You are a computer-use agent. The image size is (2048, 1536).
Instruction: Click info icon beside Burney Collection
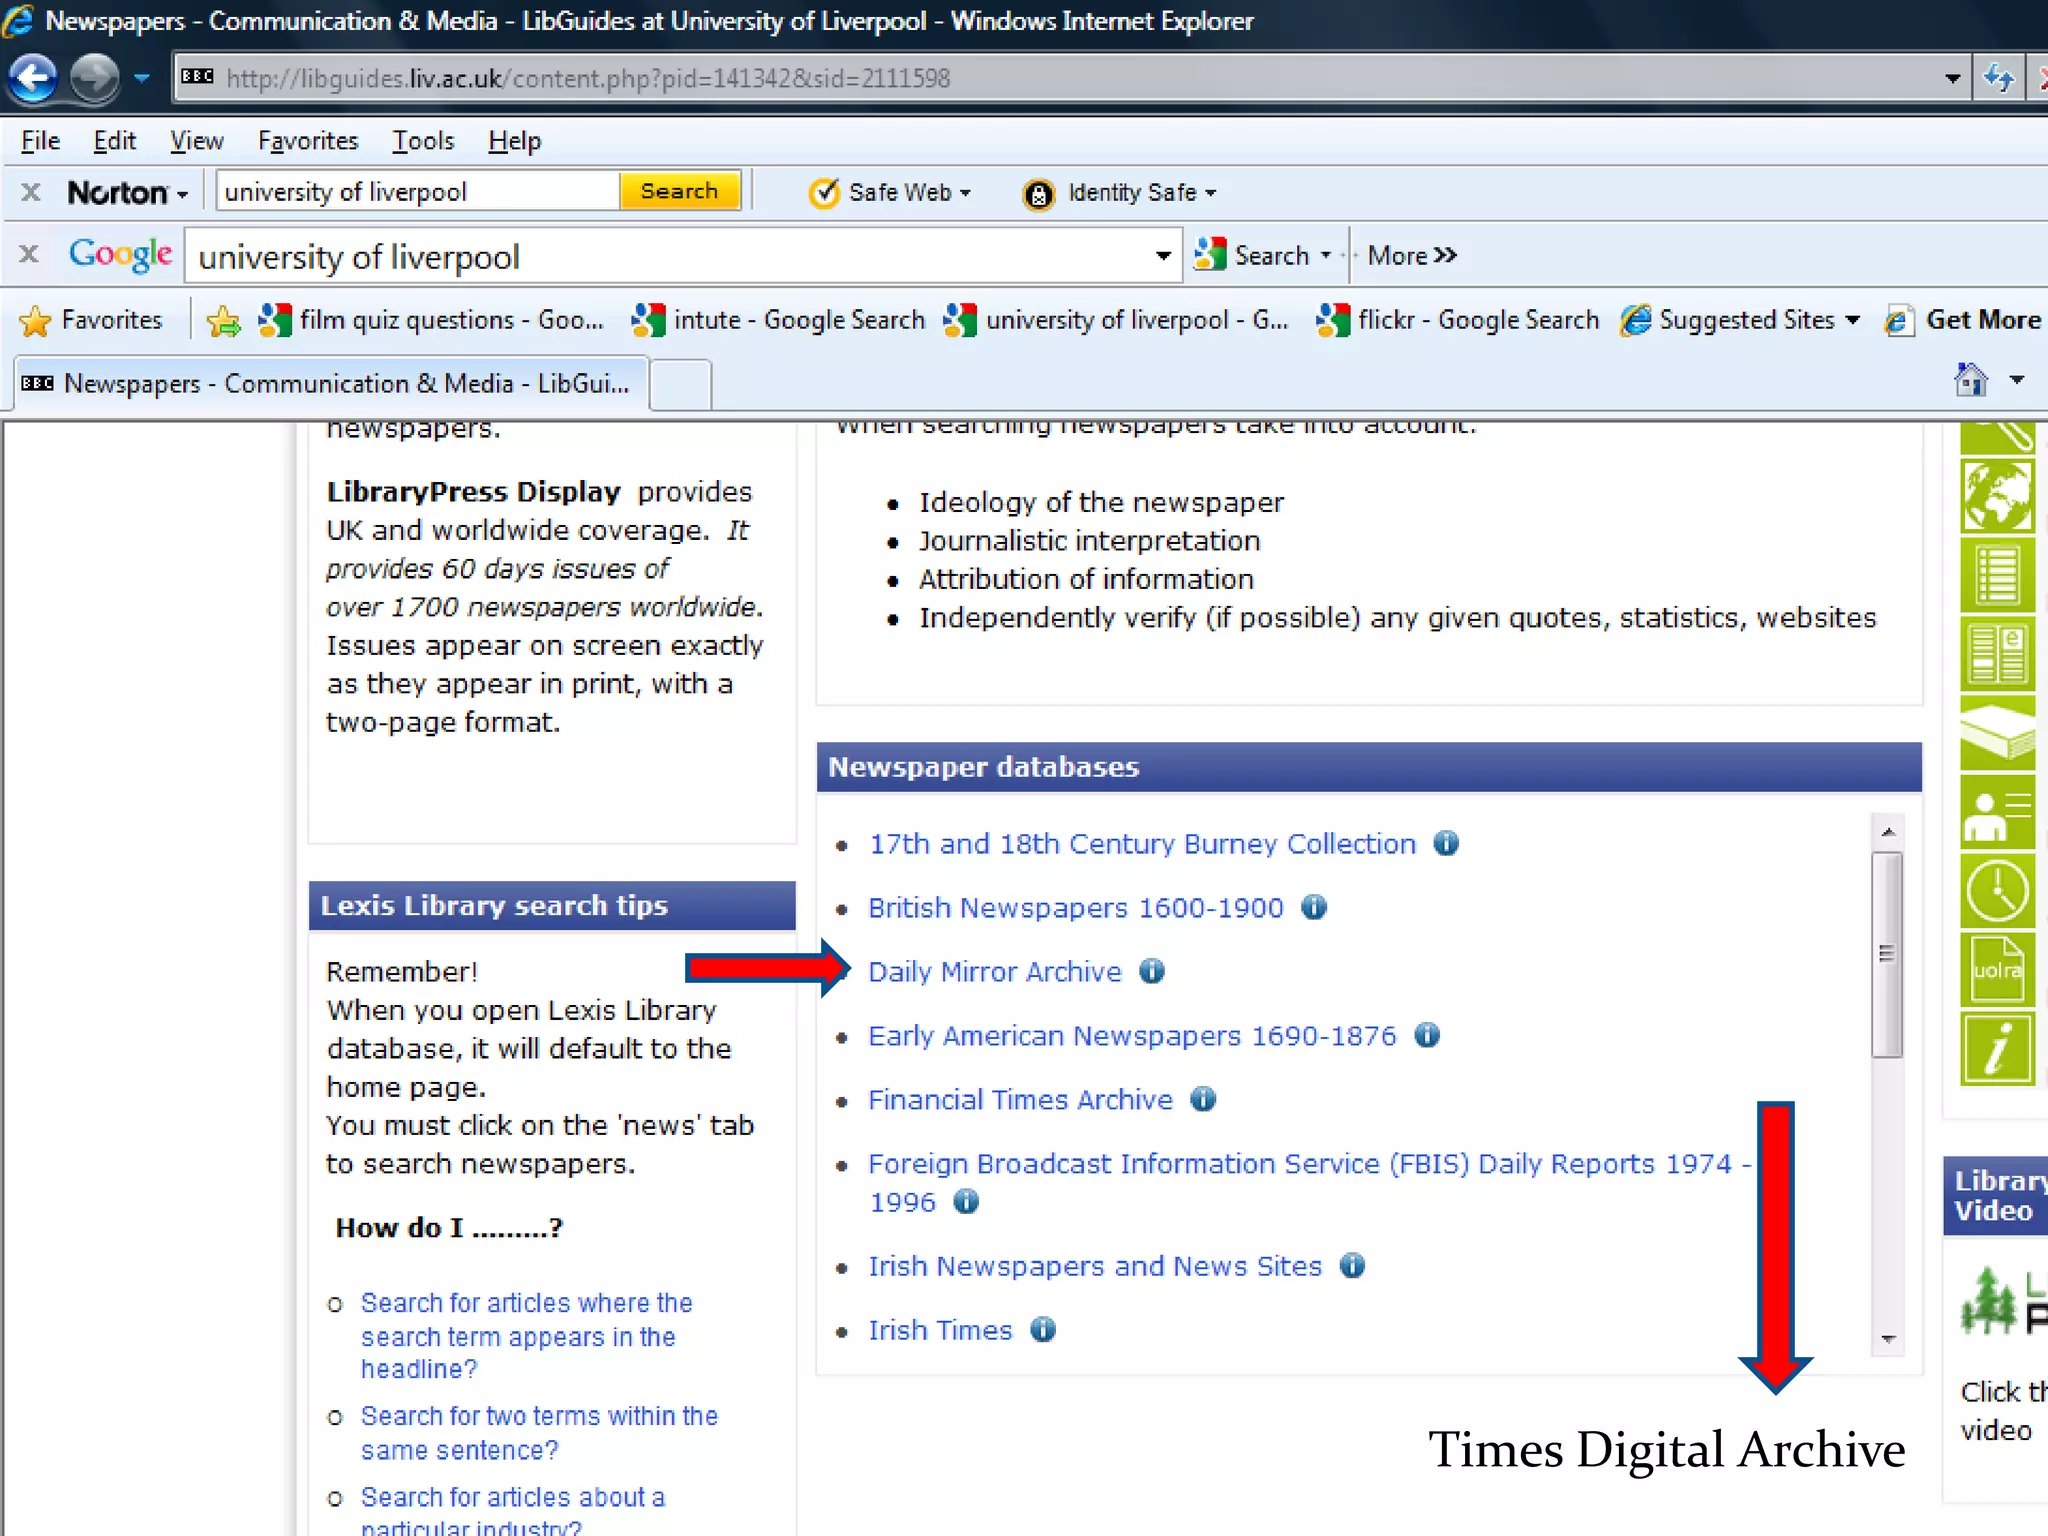click(x=1446, y=843)
